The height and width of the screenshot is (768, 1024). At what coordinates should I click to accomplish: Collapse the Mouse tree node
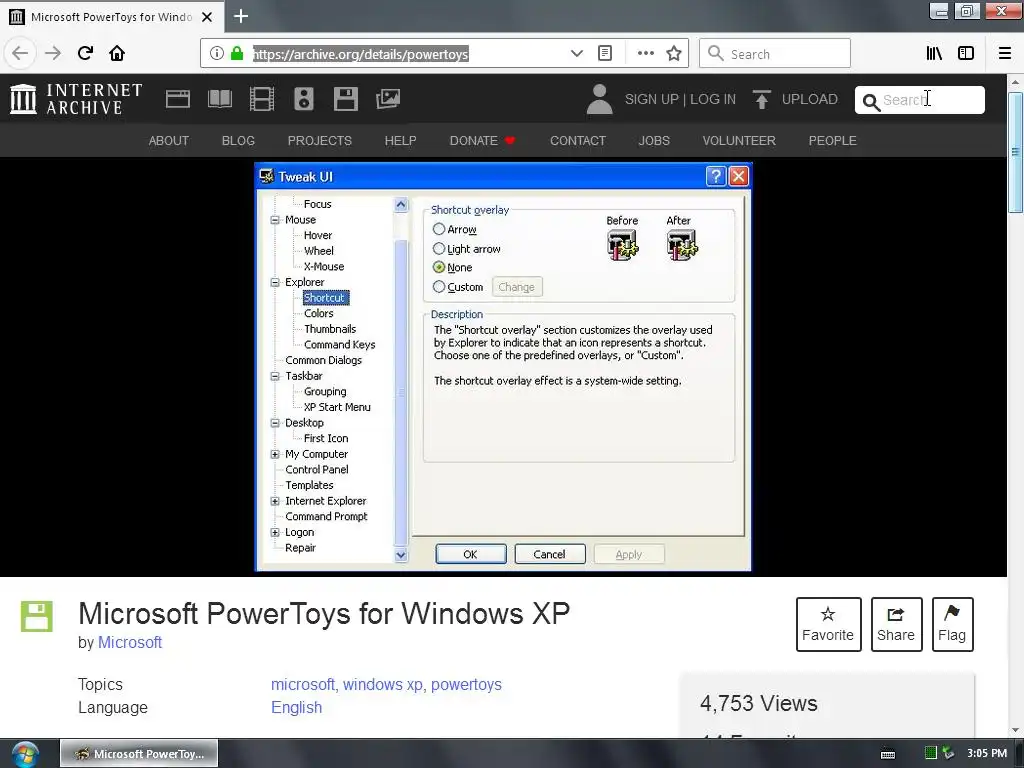[x=275, y=220]
